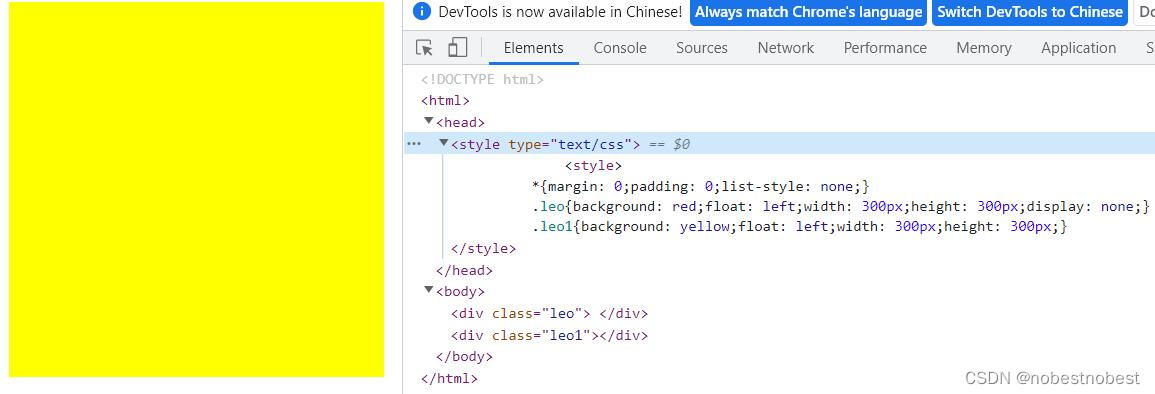Click the "DevTools is now available in Chinese!" message
The width and height of the screenshot is (1155, 394).
click(560, 12)
